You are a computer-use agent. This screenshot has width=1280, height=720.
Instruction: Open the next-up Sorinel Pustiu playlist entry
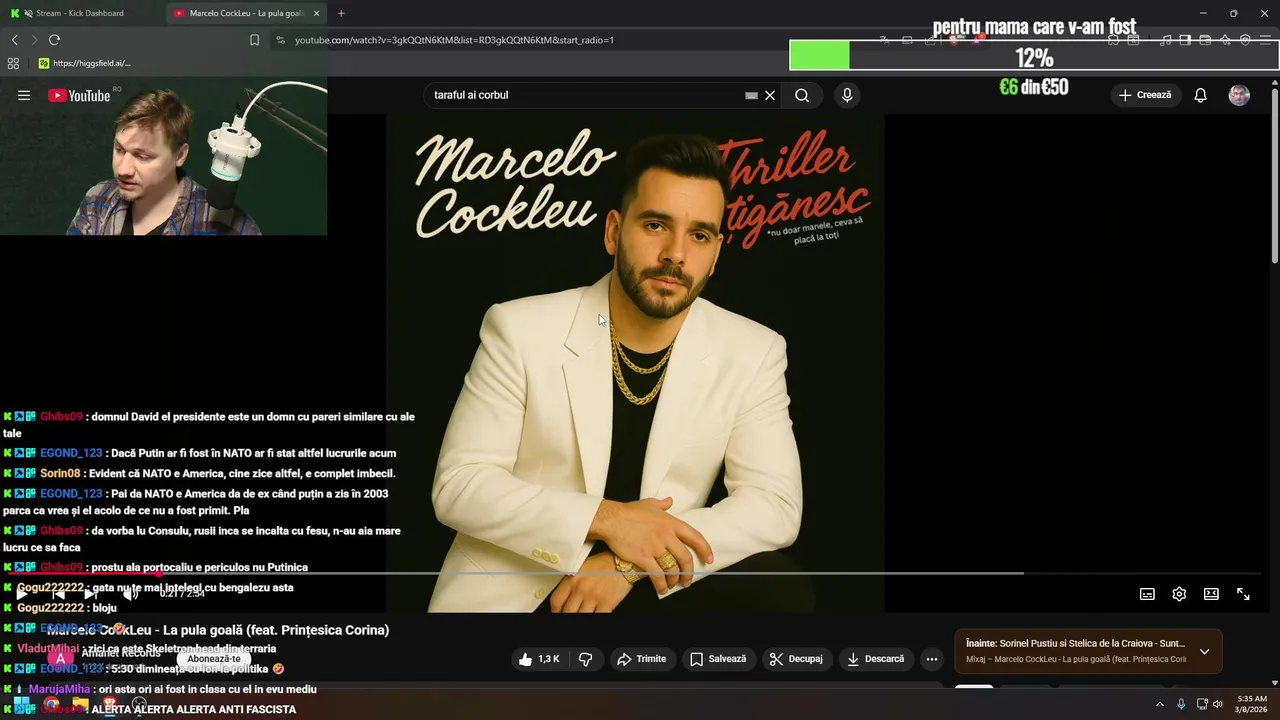1075,643
